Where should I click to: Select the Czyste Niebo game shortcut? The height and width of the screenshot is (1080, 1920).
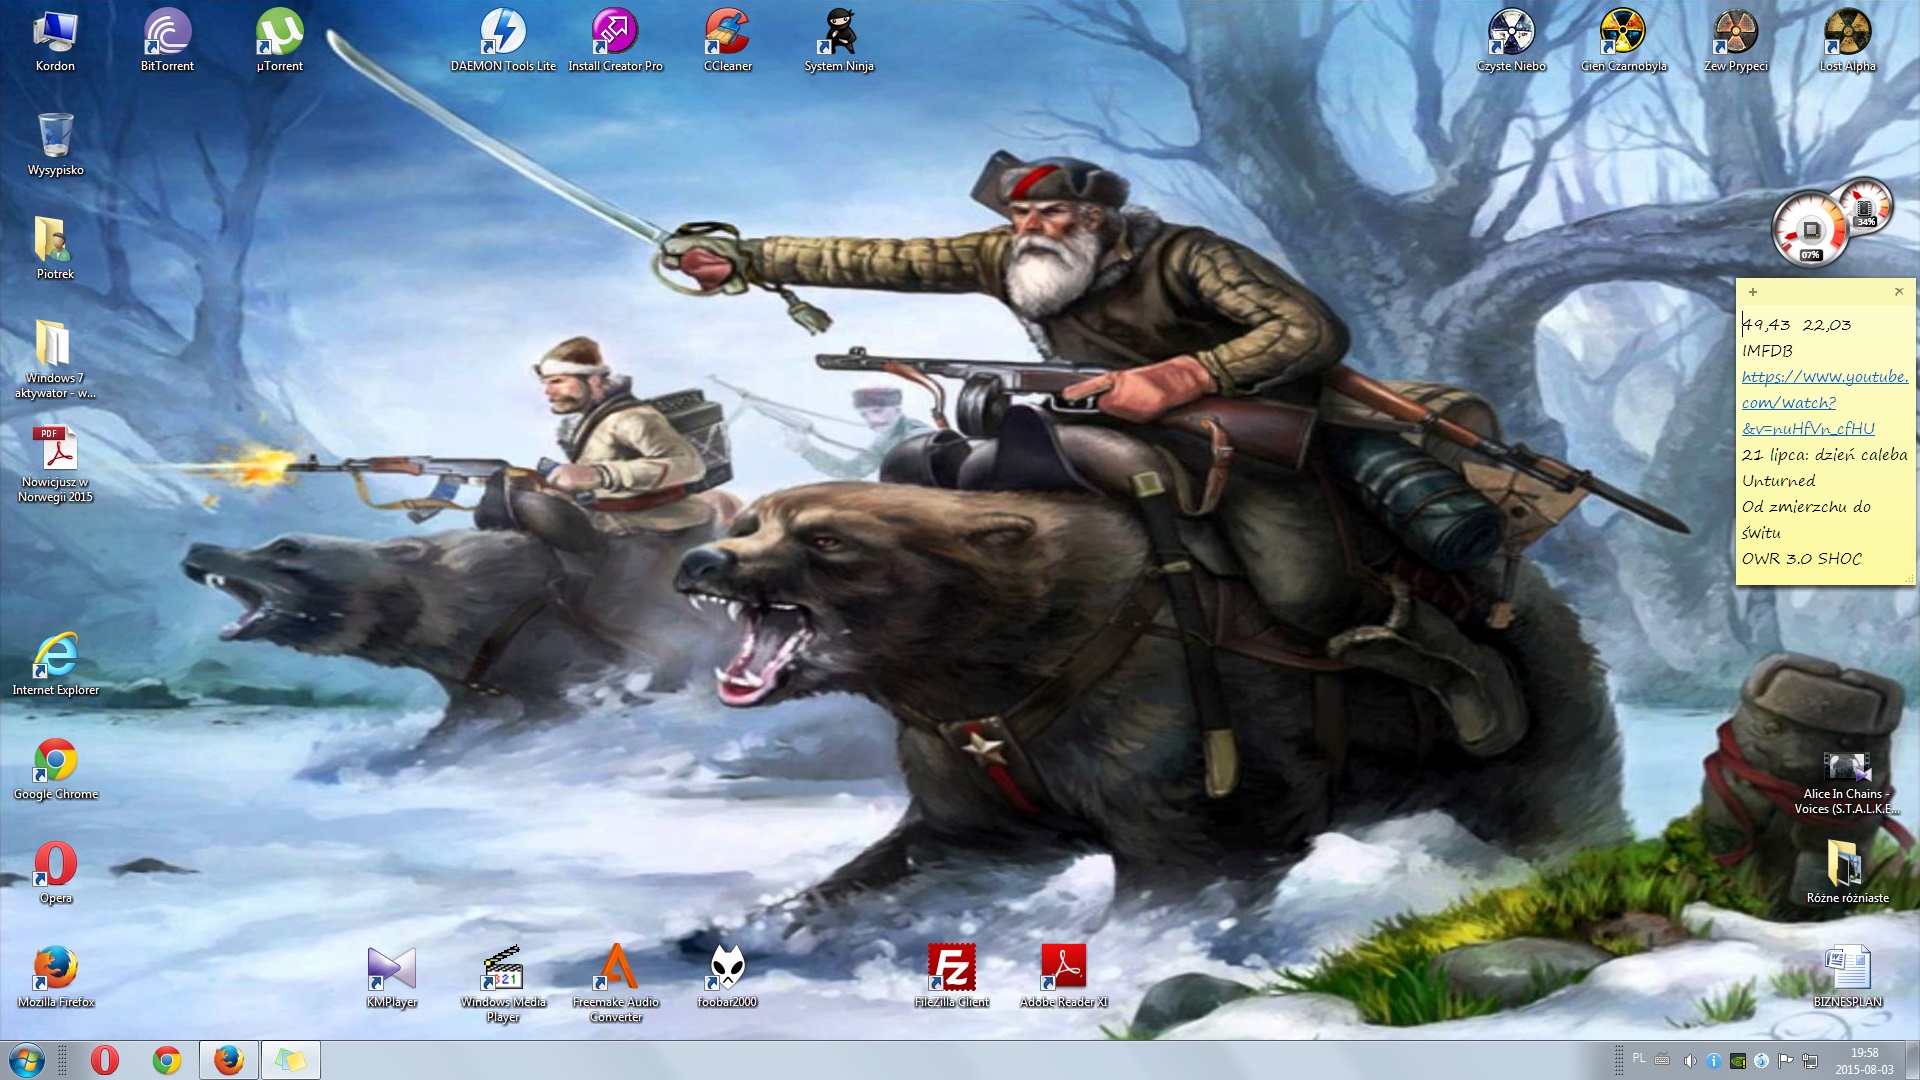click(x=1511, y=42)
